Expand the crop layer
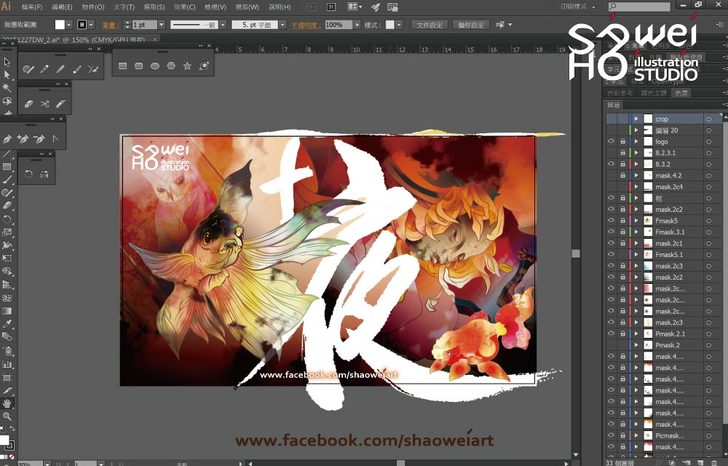Screen dimensions: 728x466 point(635,119)
